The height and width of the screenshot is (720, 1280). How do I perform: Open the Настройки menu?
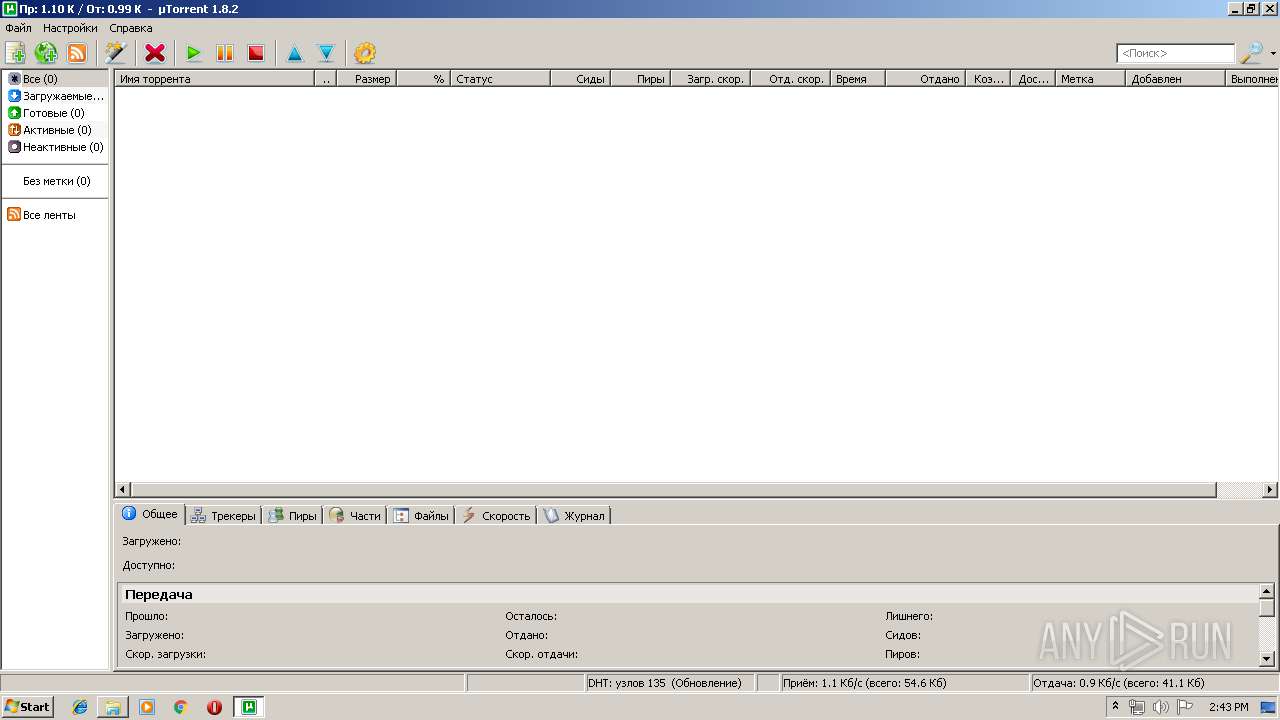click(x=70, y=28)
